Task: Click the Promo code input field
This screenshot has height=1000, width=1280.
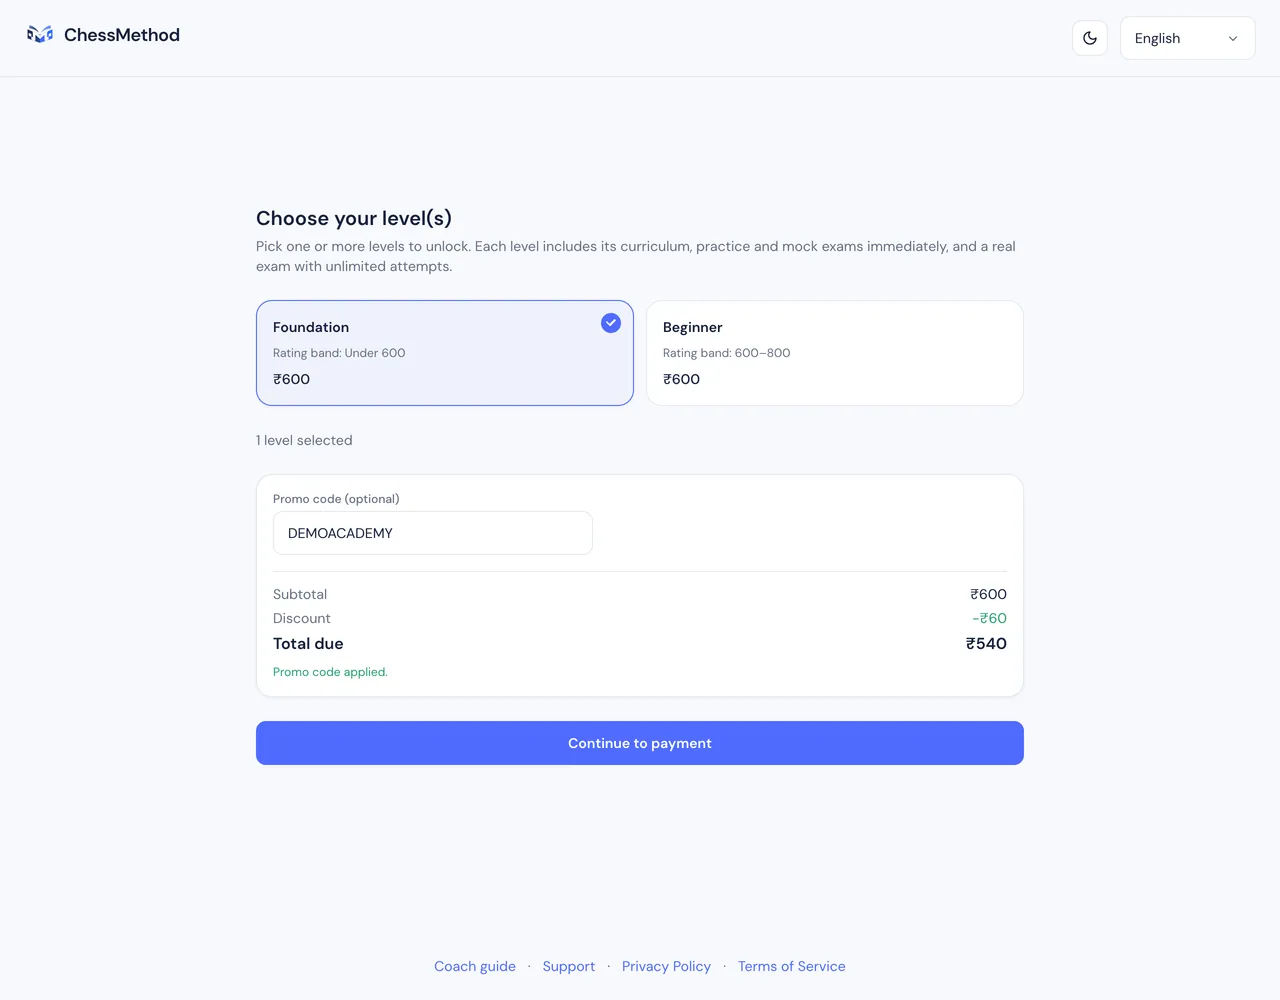Action: (x=433, y=533)
